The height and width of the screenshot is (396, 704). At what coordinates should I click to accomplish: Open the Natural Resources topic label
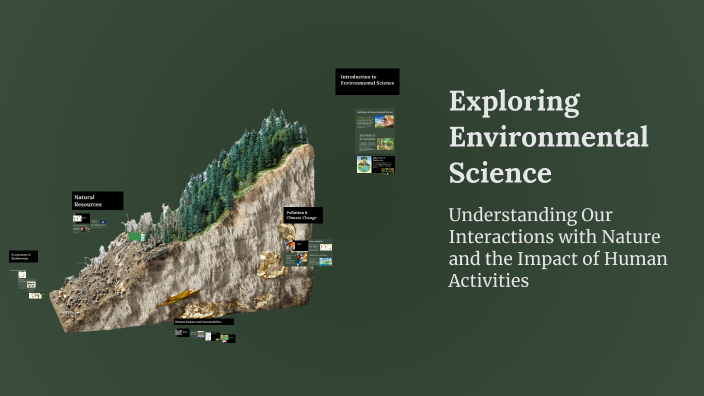tap(97, 201)
